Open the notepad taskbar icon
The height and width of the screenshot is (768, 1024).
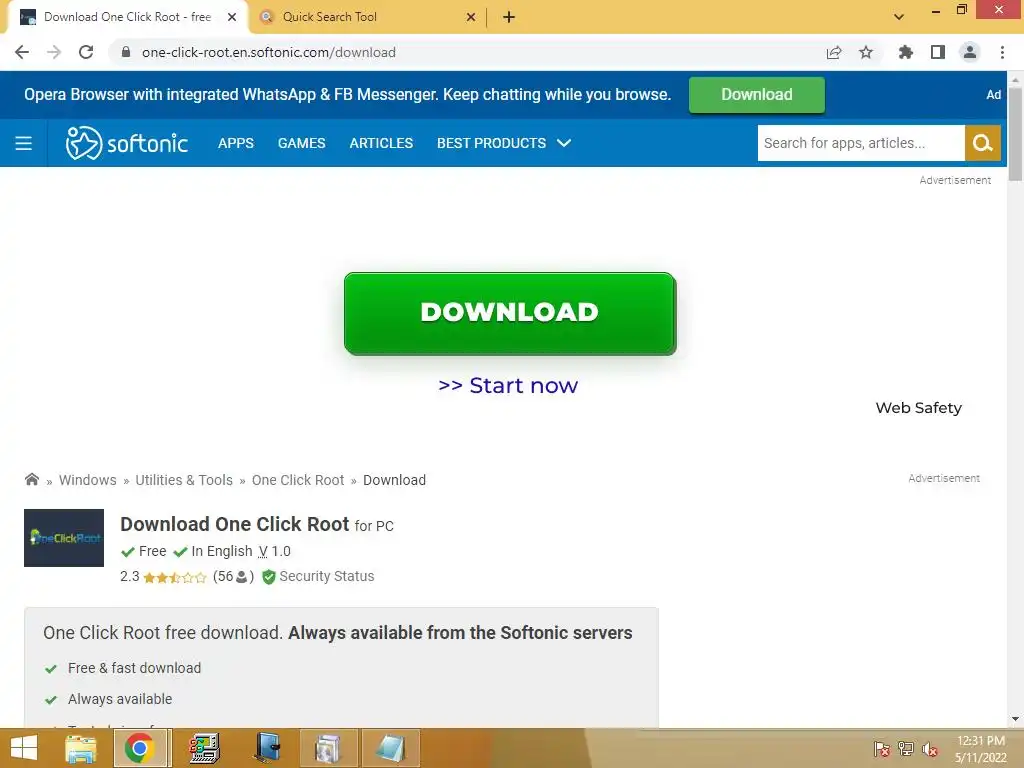391,748
